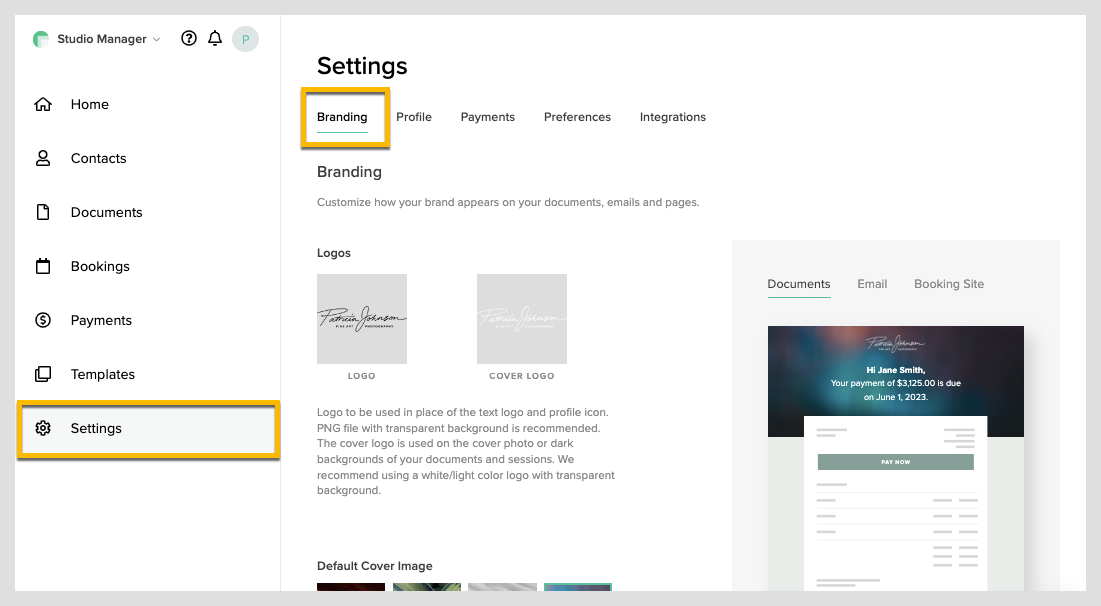Click the Cover Logo thumbnail
Viewport: 1101px width, 606px height.
click(522, 319)
